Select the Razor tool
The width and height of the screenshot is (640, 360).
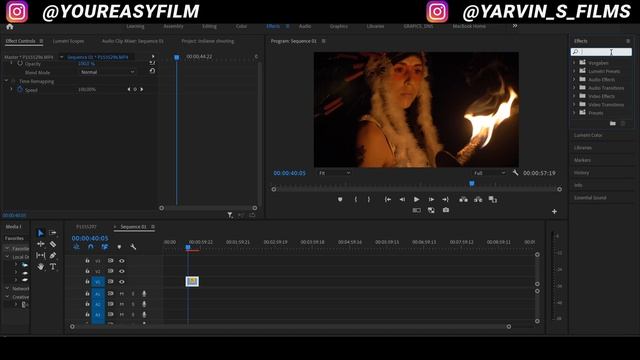(53, 244)
